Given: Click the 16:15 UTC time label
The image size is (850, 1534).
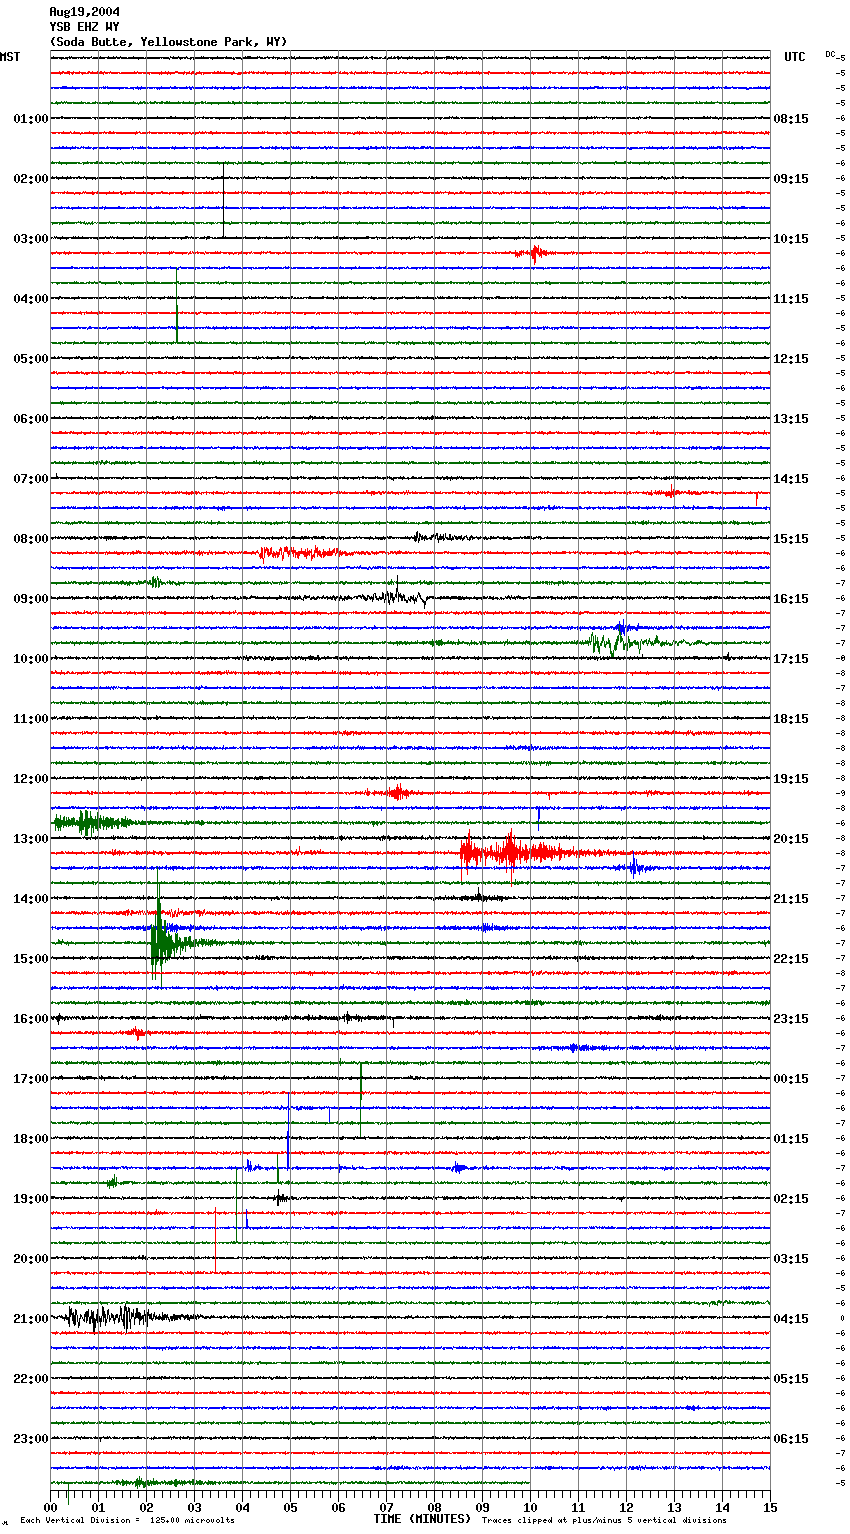Looking at the screenshot, I should 791,599.
